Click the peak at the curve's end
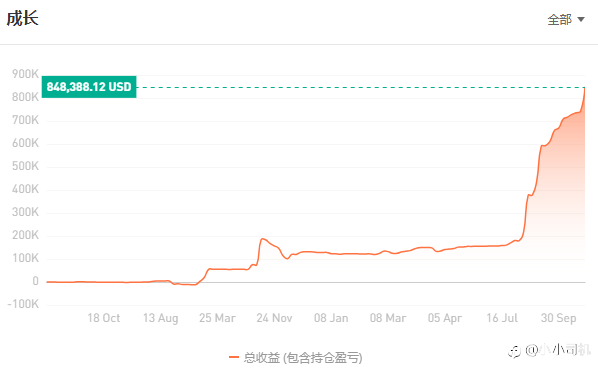The height and width of the screenshot is (378, 598). [584, 88]
